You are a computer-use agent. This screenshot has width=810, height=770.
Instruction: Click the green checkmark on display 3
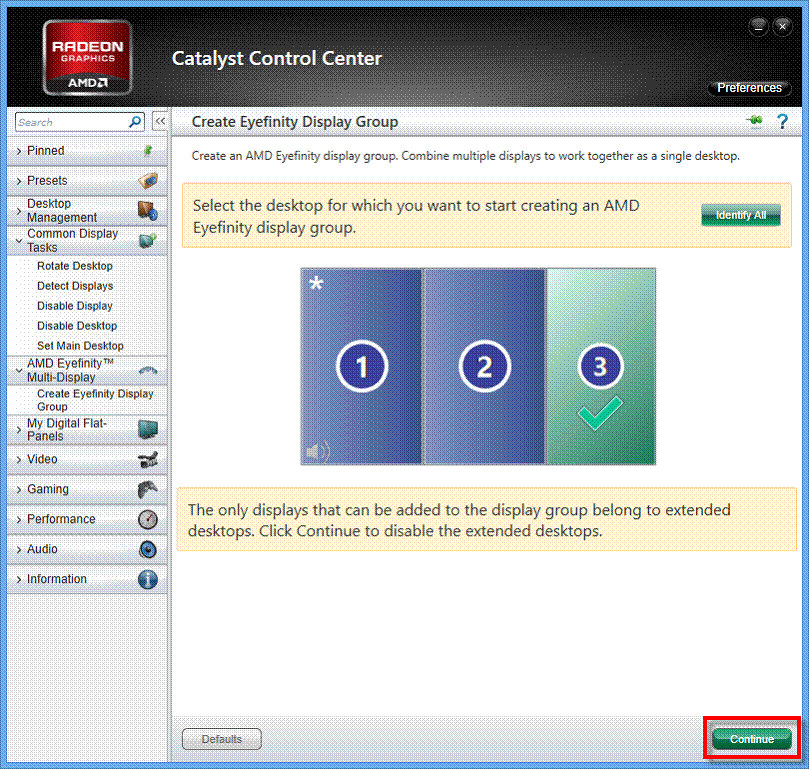click(x=600, y=413)
